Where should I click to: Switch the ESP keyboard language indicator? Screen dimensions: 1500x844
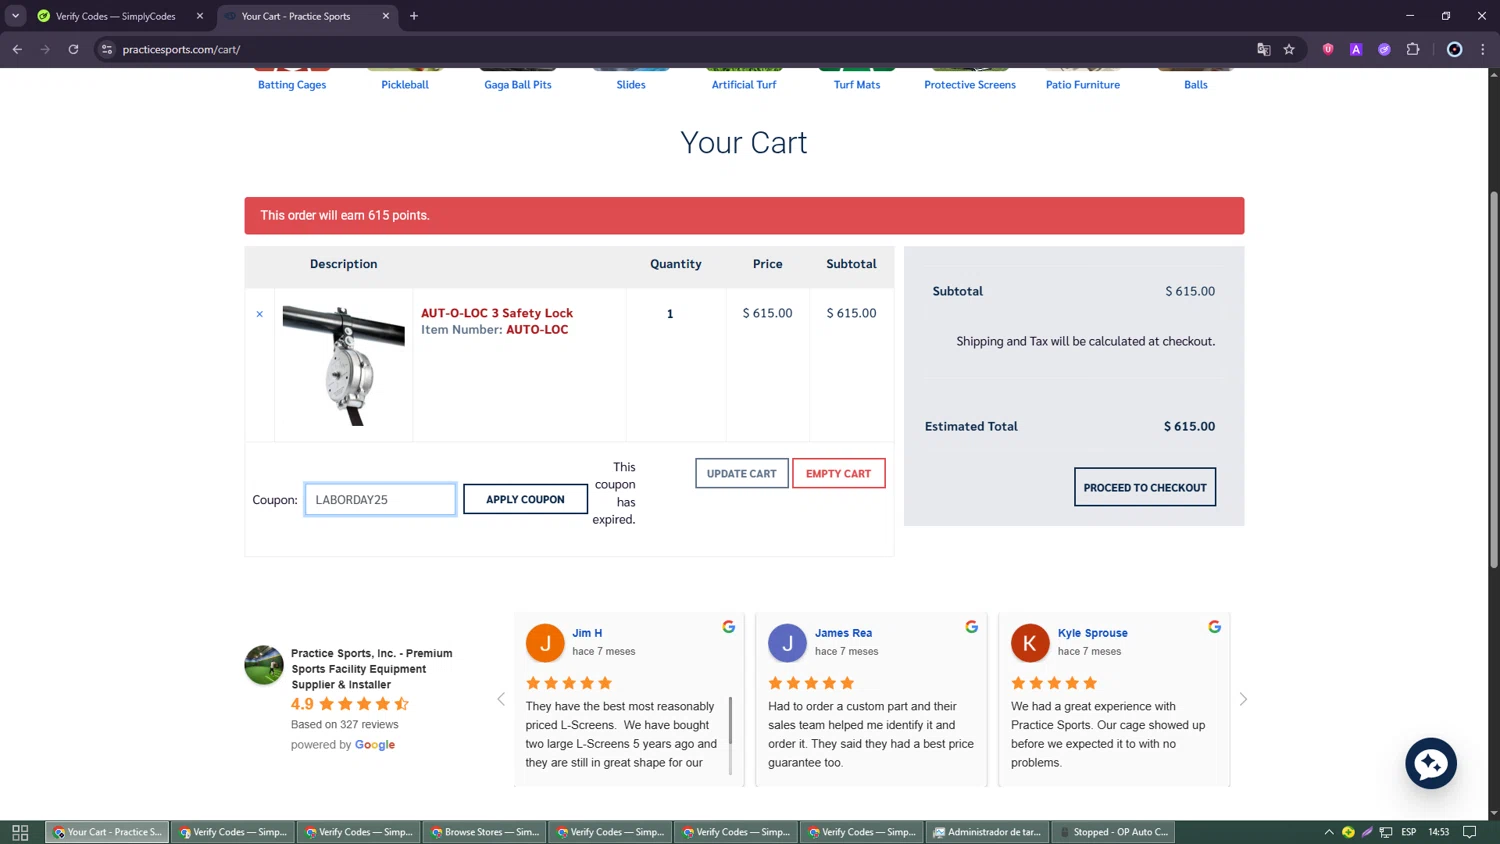[x=1408, y=832]
